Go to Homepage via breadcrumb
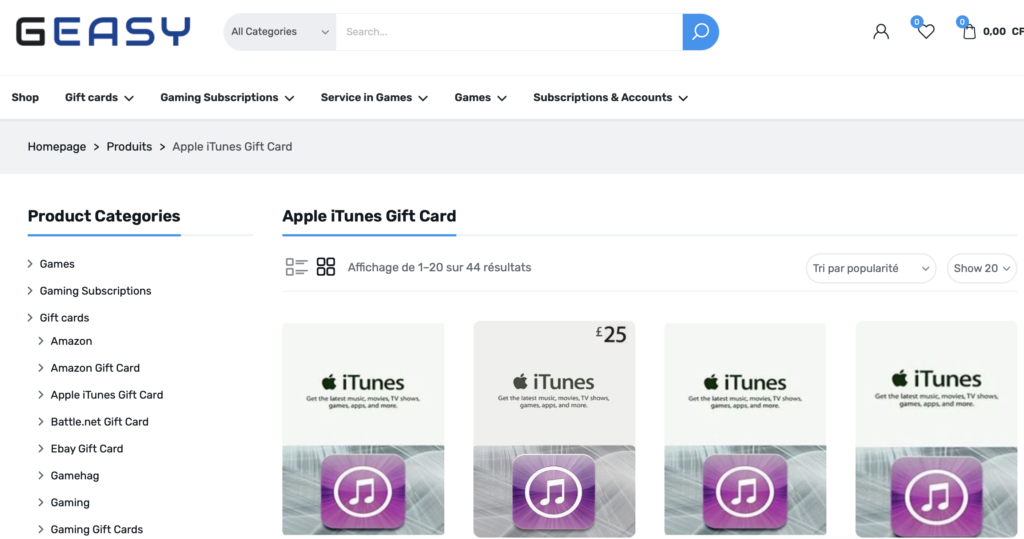1024x539 pixels. [57, 147]
